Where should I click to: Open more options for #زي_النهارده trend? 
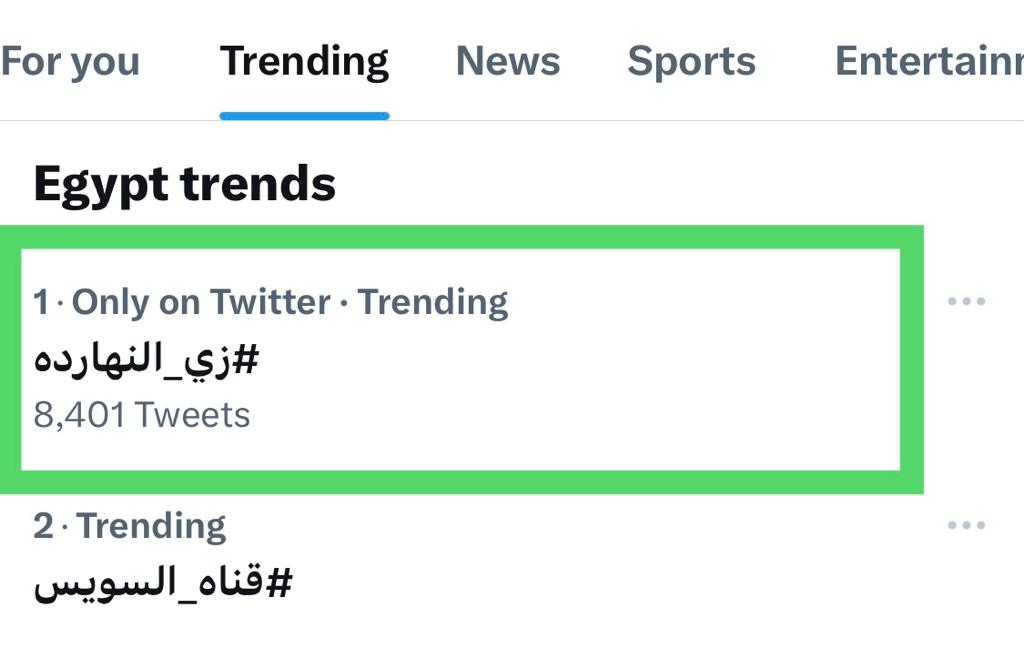(966, 301)
